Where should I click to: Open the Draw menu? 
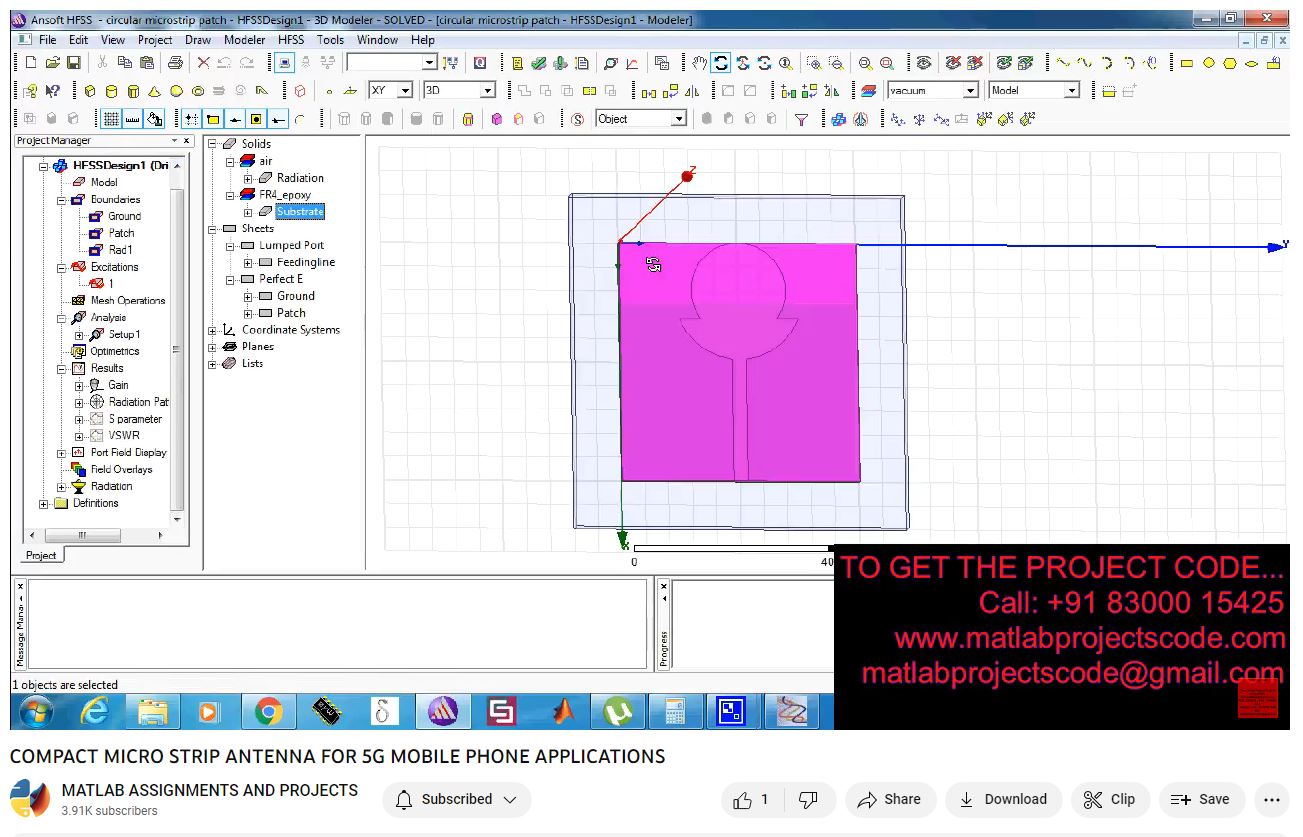coord(198,40)
